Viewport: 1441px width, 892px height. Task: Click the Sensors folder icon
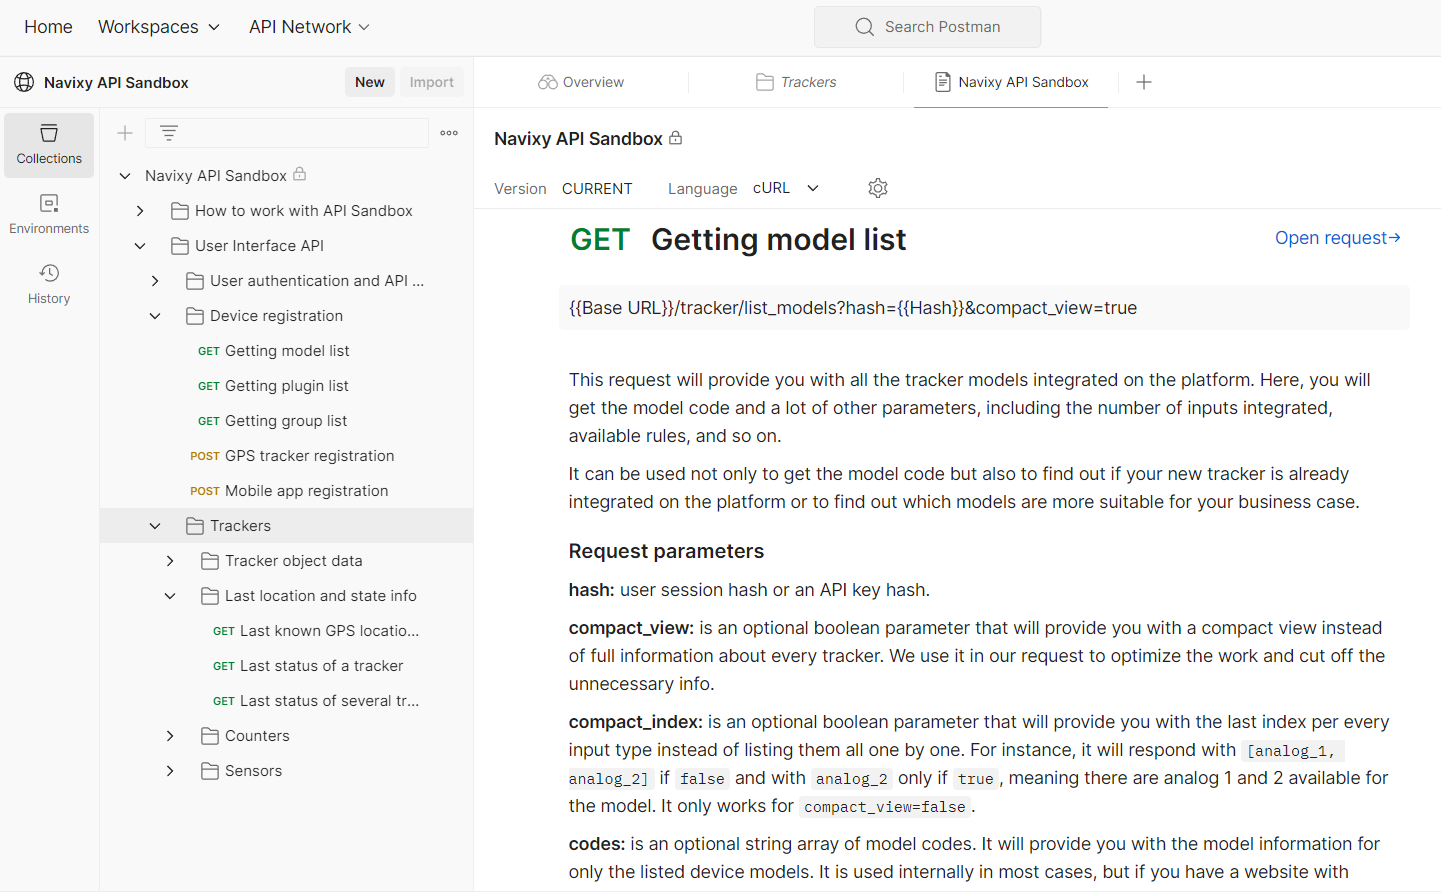pos(210,771)
